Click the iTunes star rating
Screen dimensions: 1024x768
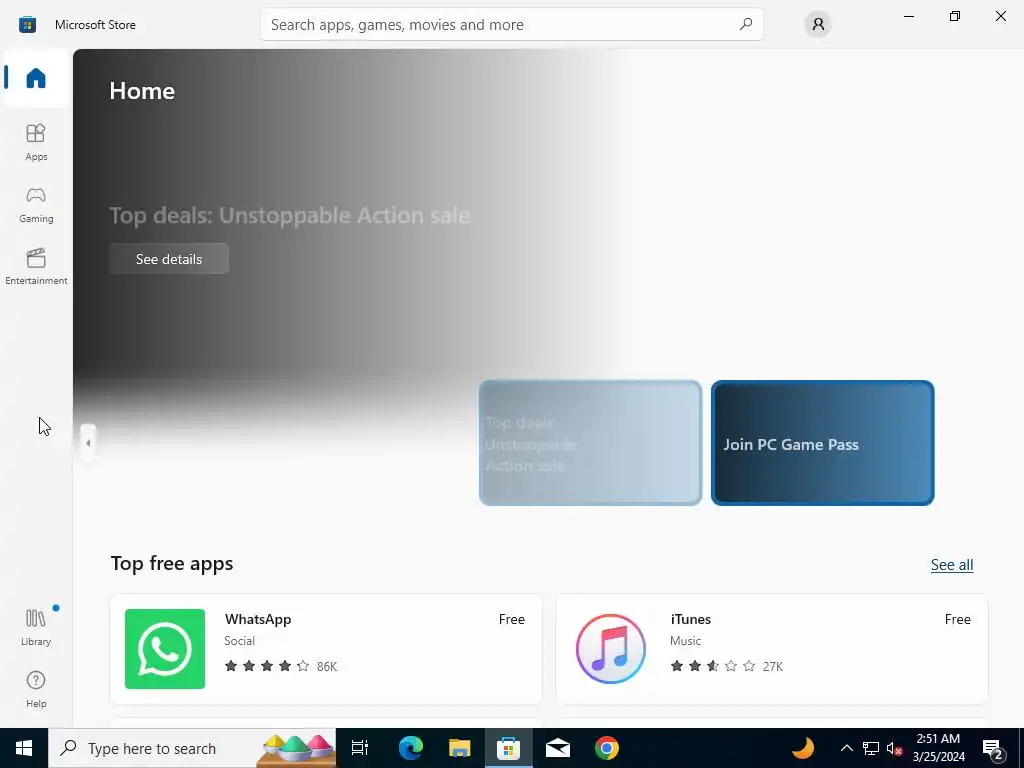click(712, 666)
